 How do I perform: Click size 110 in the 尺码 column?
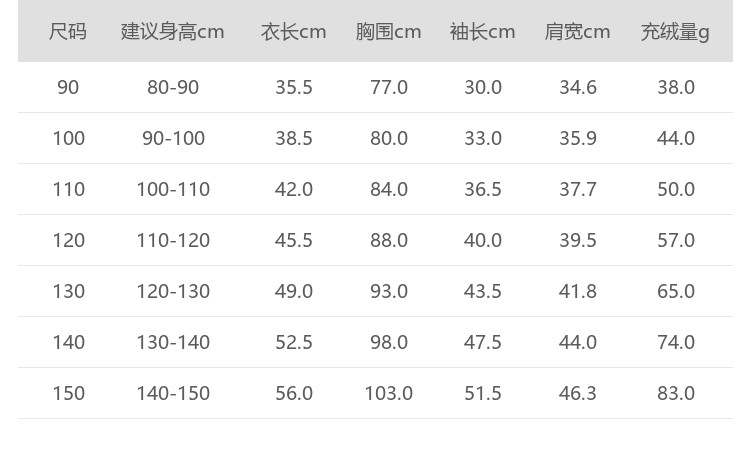68,189
